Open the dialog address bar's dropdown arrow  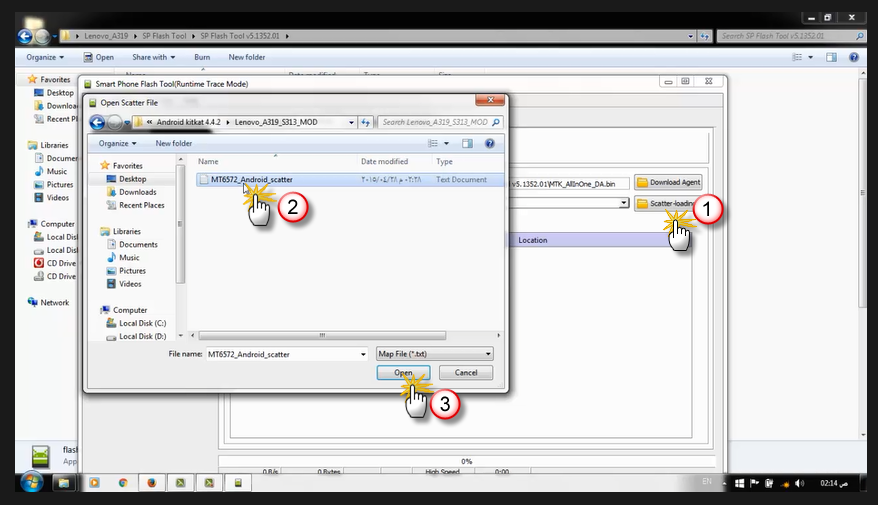click(x=351, y=122)
